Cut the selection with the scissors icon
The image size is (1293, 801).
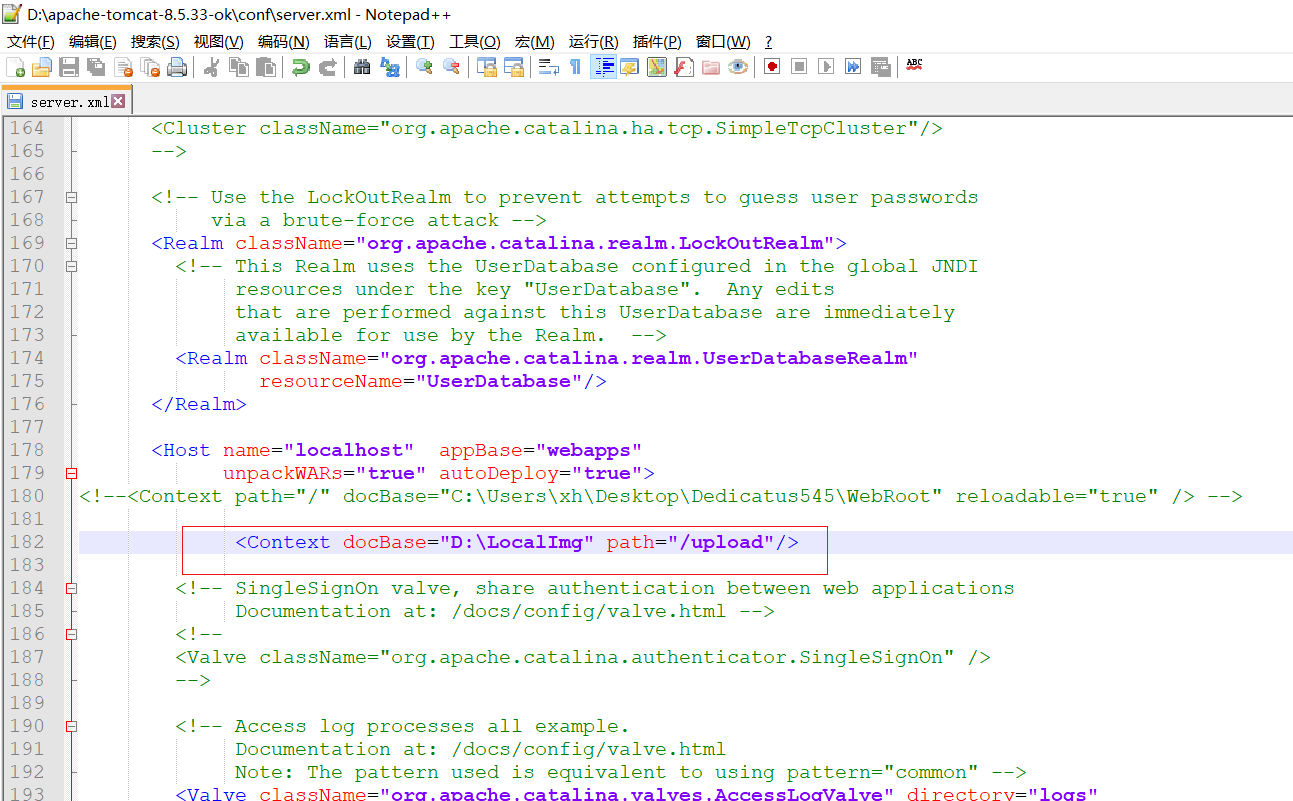click(x=212, y=67)
